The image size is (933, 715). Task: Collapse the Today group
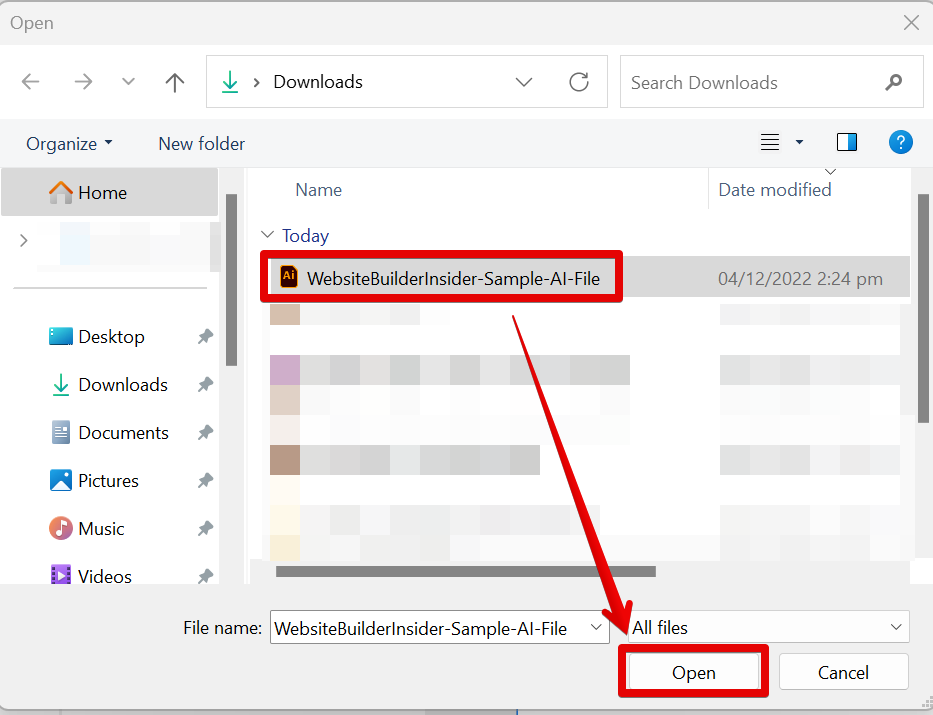pos(267,235)
